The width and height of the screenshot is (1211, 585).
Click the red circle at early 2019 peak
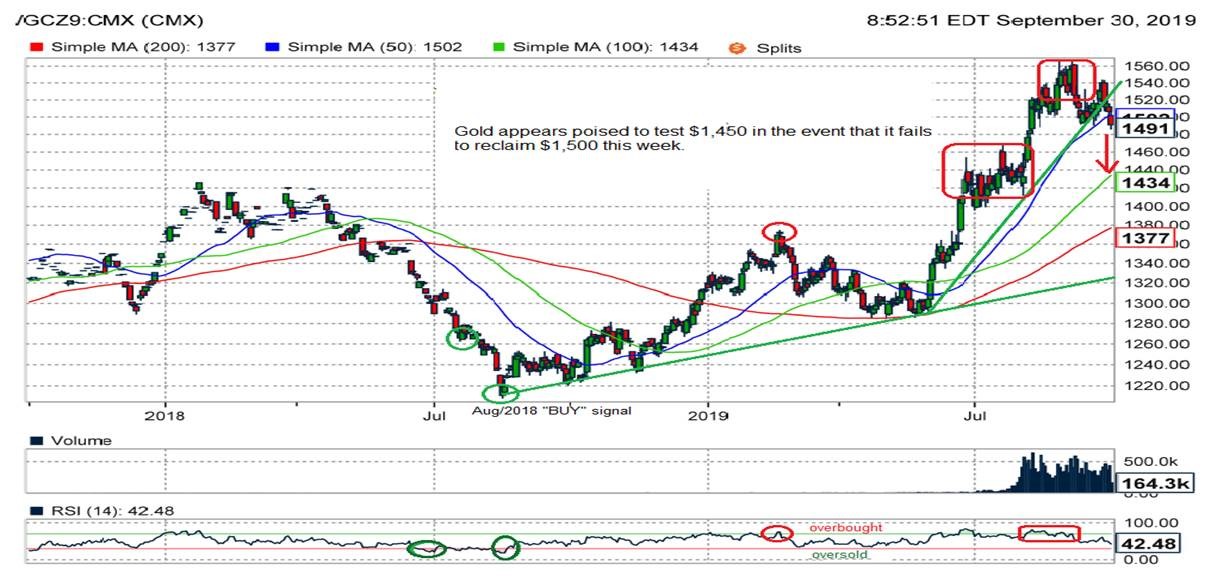(x=779, y=232)
